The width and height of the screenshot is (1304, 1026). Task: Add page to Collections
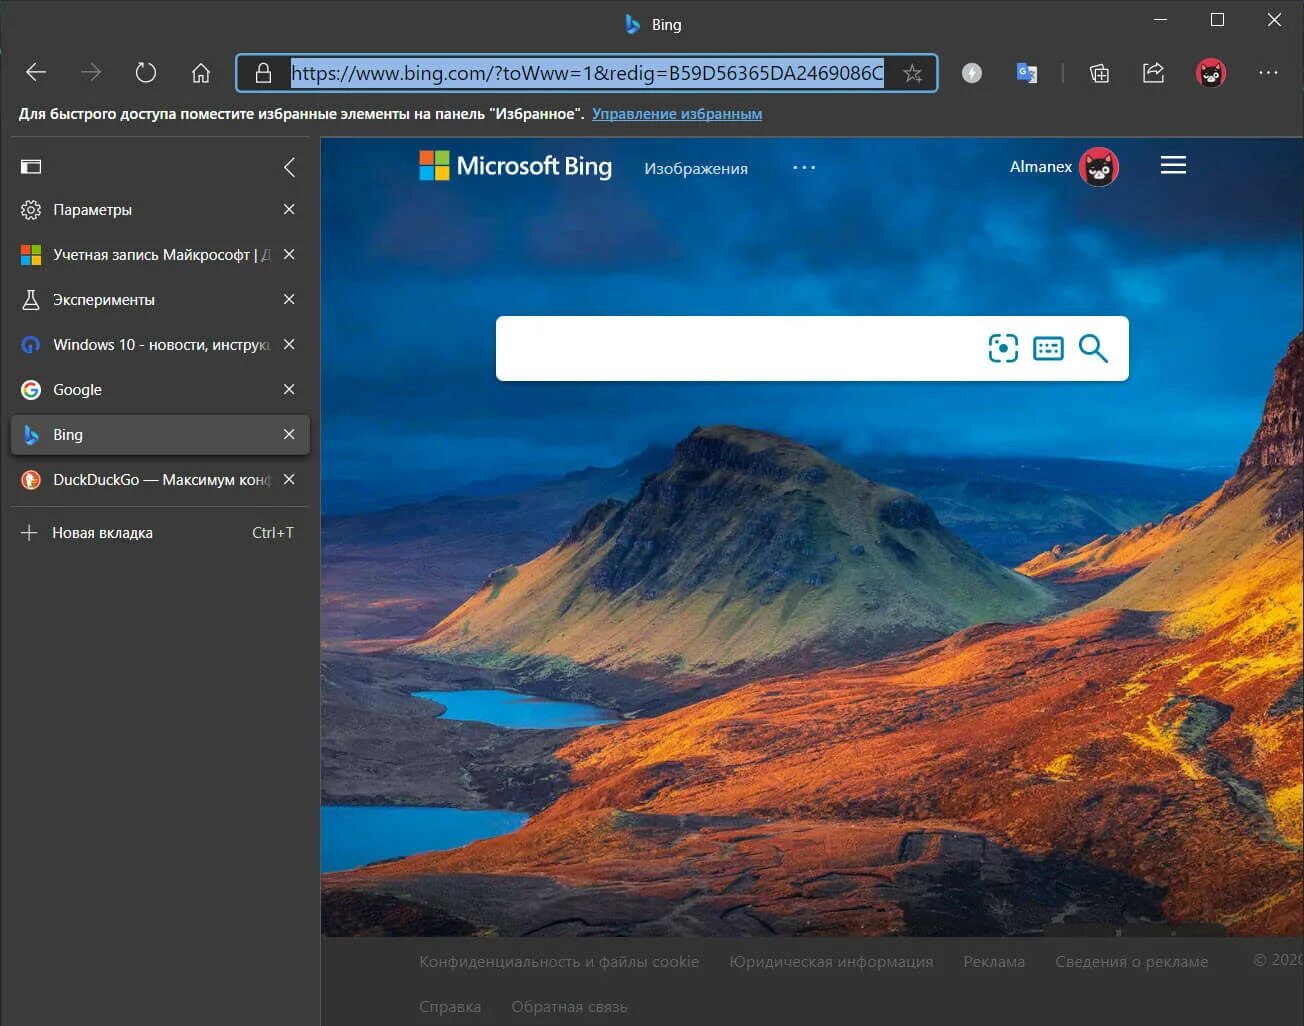click(1098, 73)
